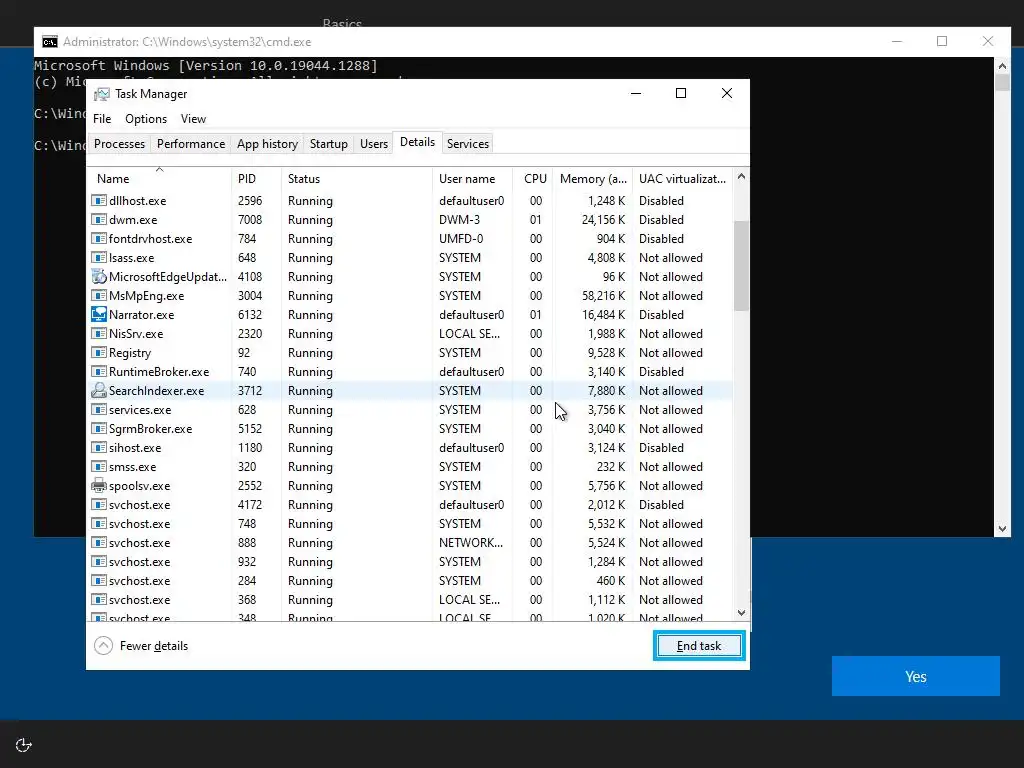Click the lsass.exe process icon
The image size is (1024, 768).
(99, 257)
